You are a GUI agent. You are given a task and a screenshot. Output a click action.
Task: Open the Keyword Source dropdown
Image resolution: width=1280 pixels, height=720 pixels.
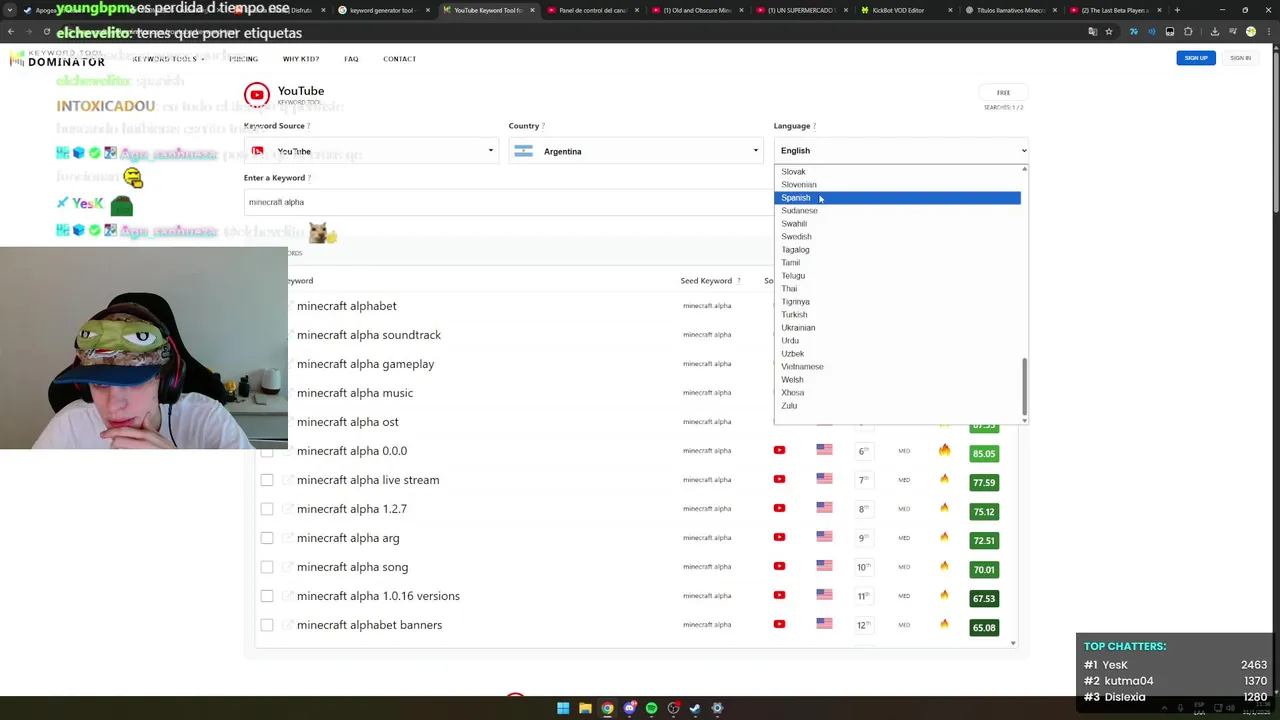[371, 151]
